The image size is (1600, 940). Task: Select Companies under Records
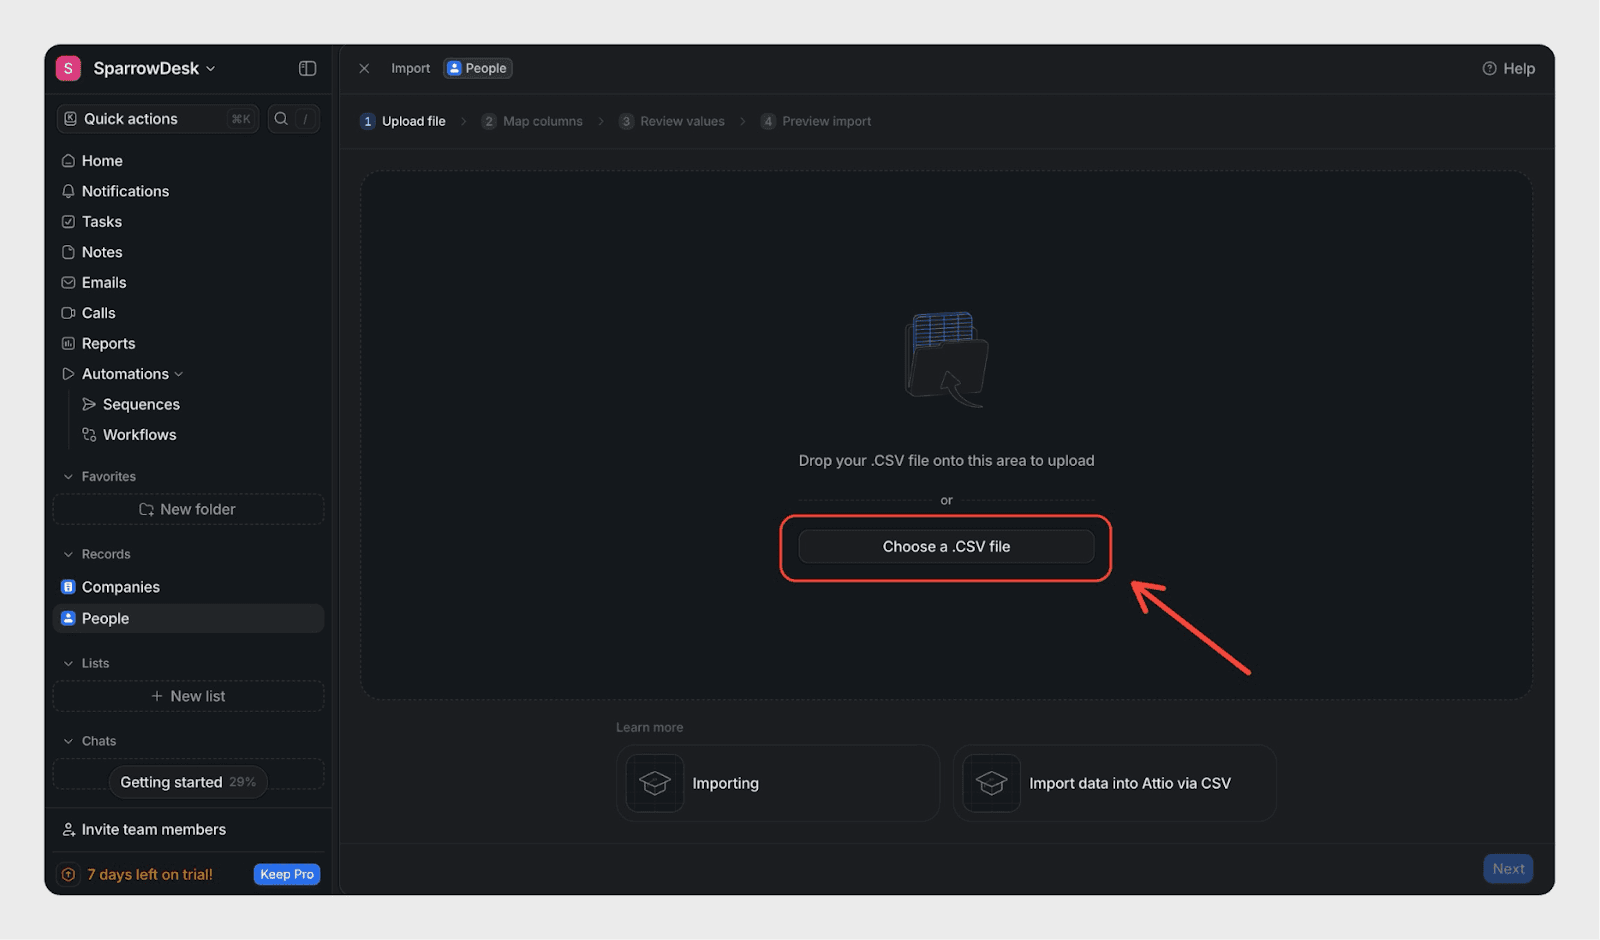pyautogui.click(x=120, y=587)
